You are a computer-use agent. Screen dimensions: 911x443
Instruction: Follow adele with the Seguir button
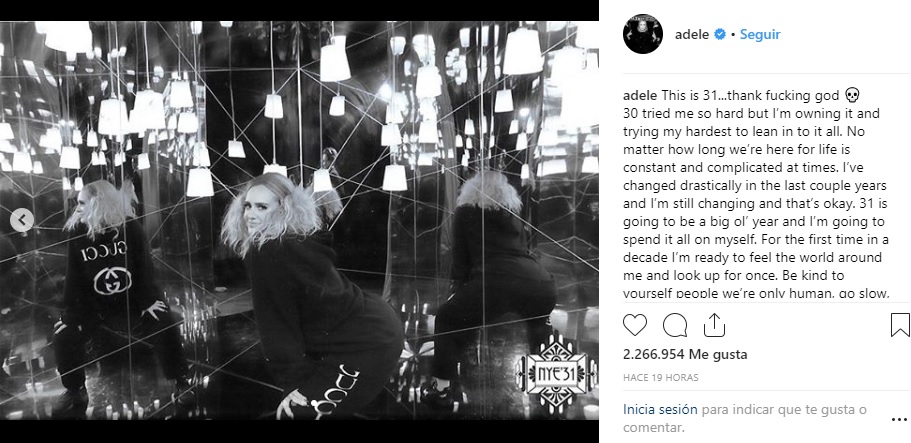(x=760, y=34)
